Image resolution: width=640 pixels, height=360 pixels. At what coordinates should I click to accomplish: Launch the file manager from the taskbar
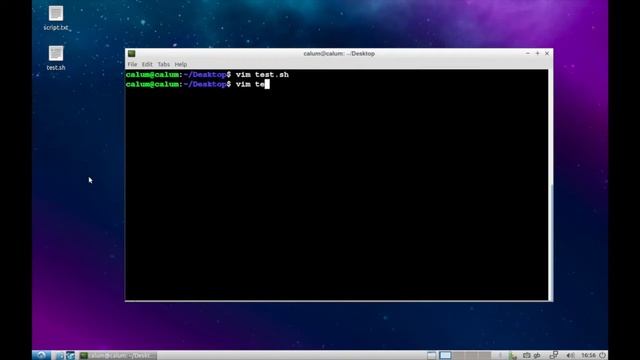click(x=60, y=356)
